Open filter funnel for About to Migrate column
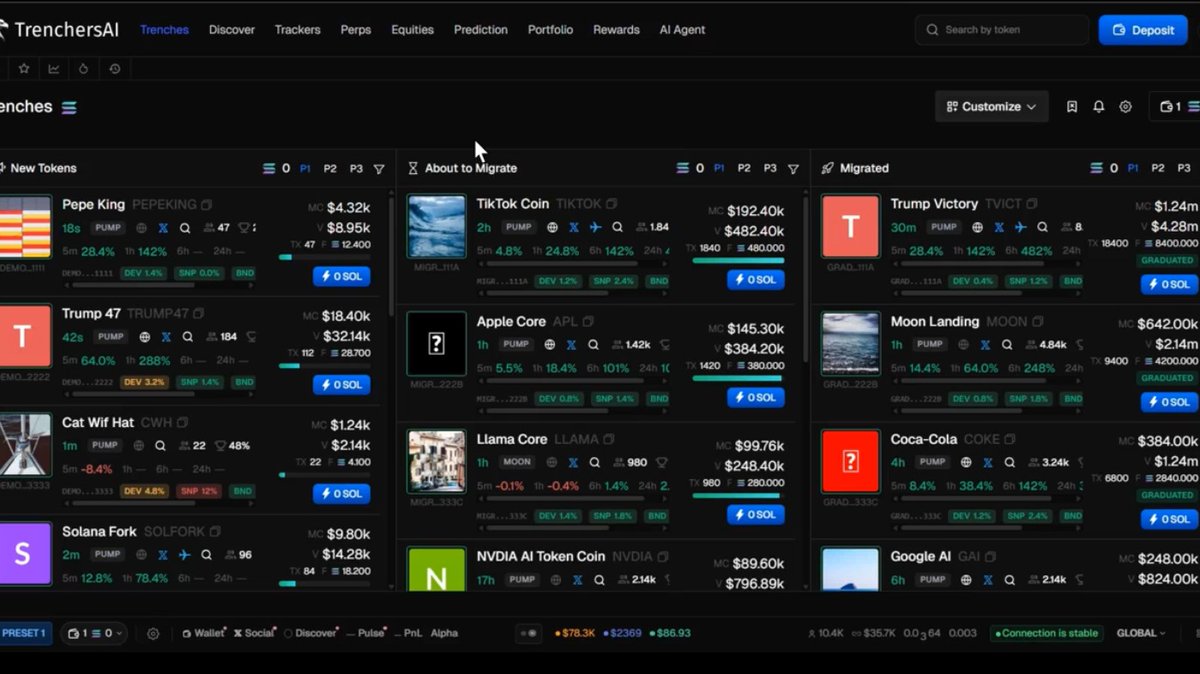The image size is (1200, 674). (793, 169)
